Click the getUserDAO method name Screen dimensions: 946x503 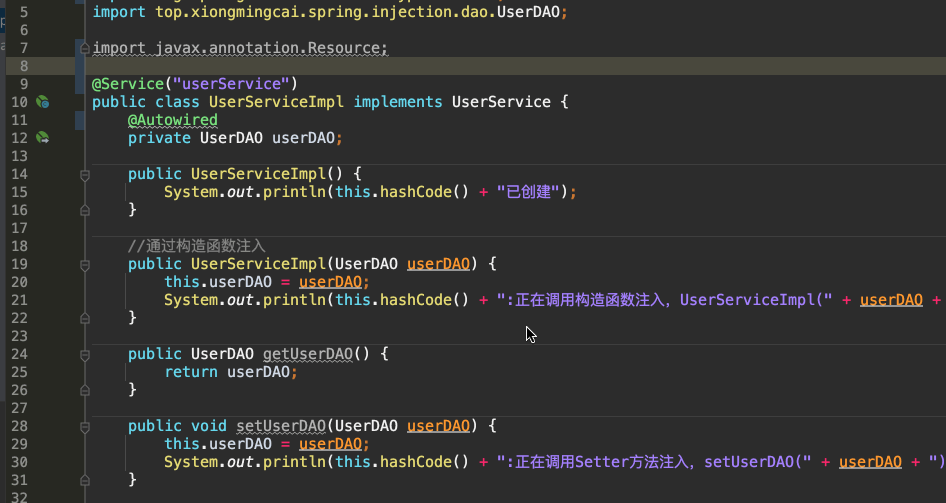tap(308, 354)
